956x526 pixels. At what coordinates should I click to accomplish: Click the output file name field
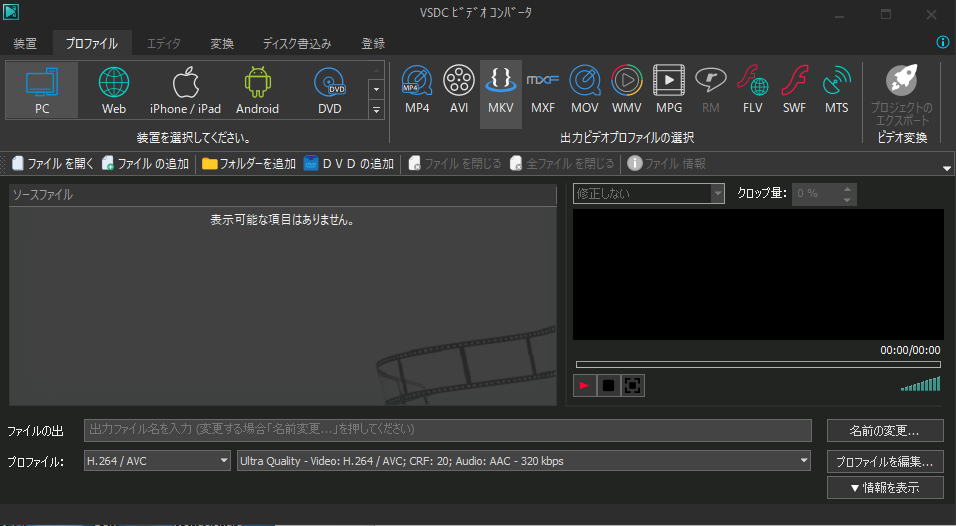pyautogui.click(x=448, y=430)
